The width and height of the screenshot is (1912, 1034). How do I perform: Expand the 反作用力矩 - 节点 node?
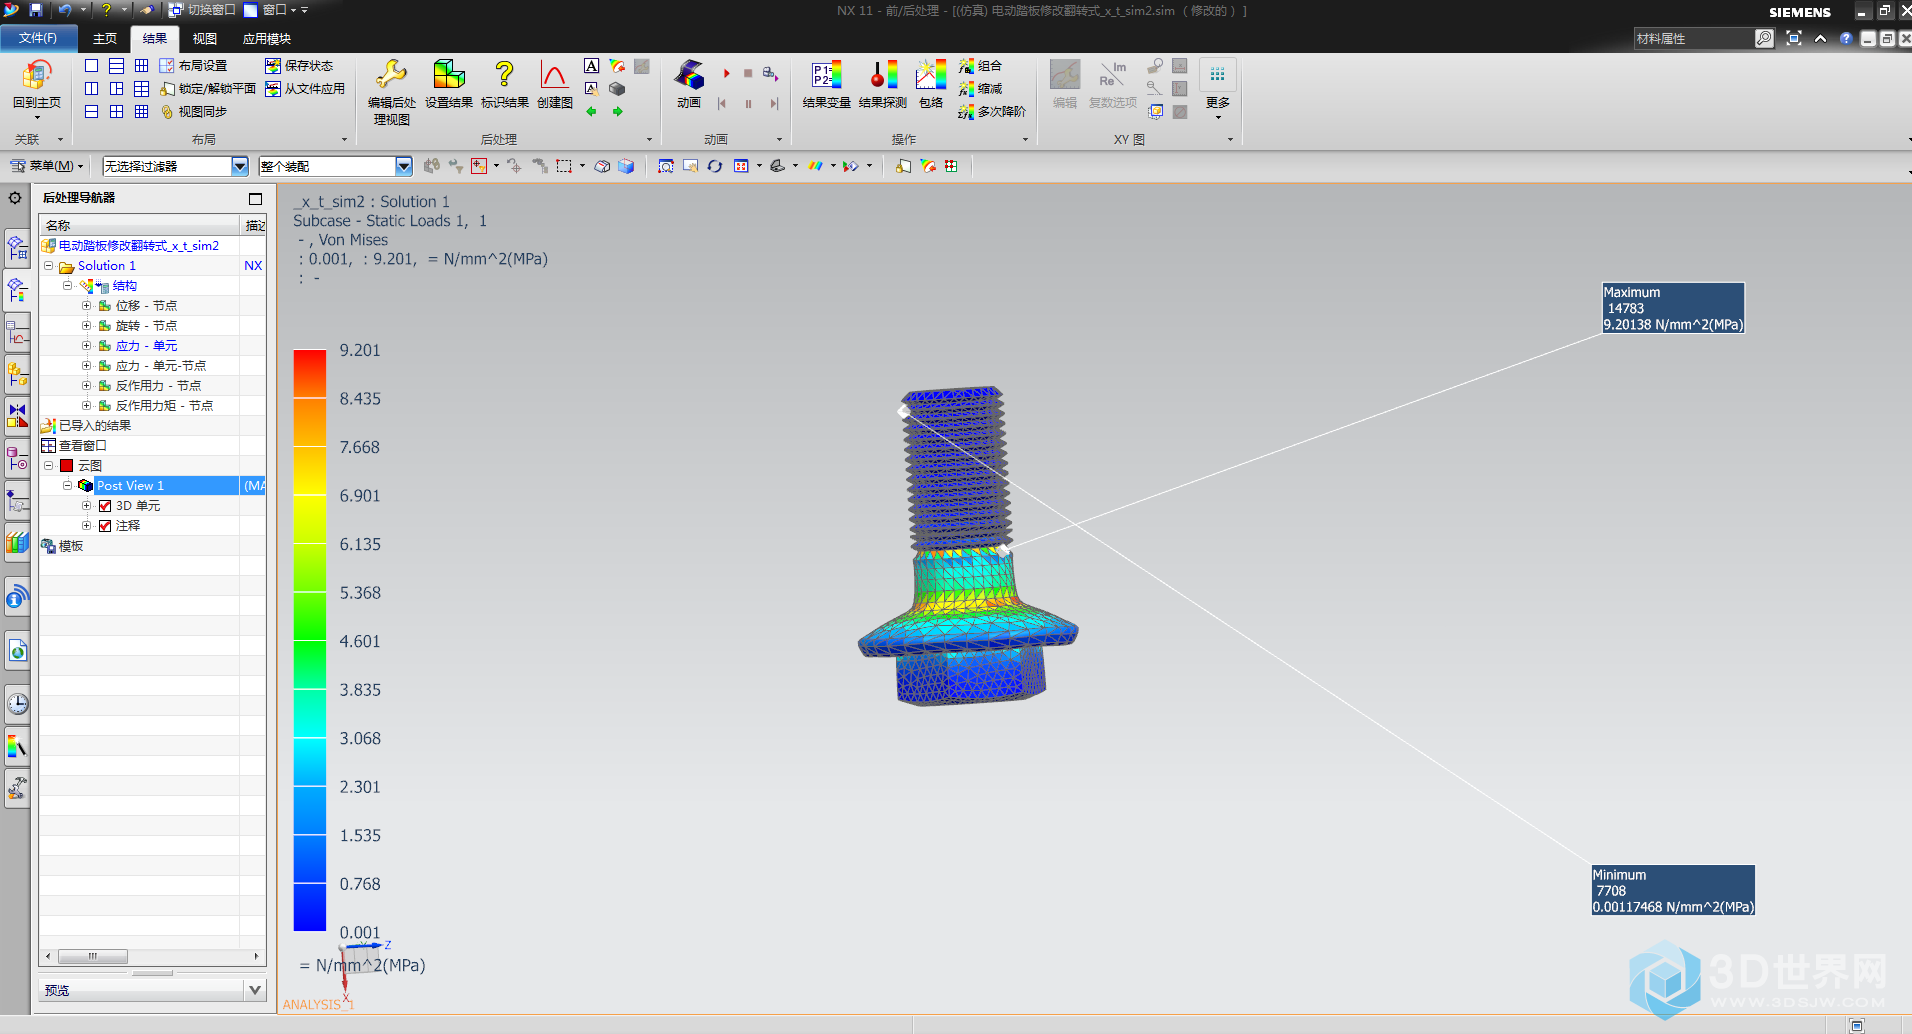[x=87, y=406]
